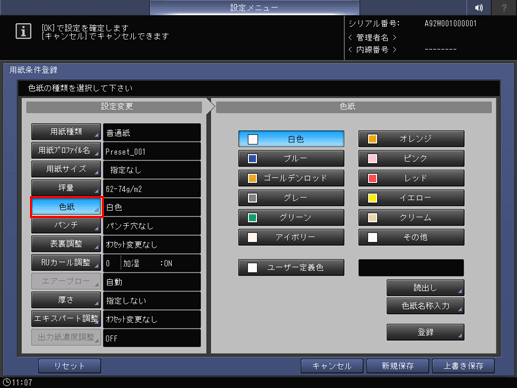
Task: Click Preset_001 profile name value
Action: [x=152, y=152]
